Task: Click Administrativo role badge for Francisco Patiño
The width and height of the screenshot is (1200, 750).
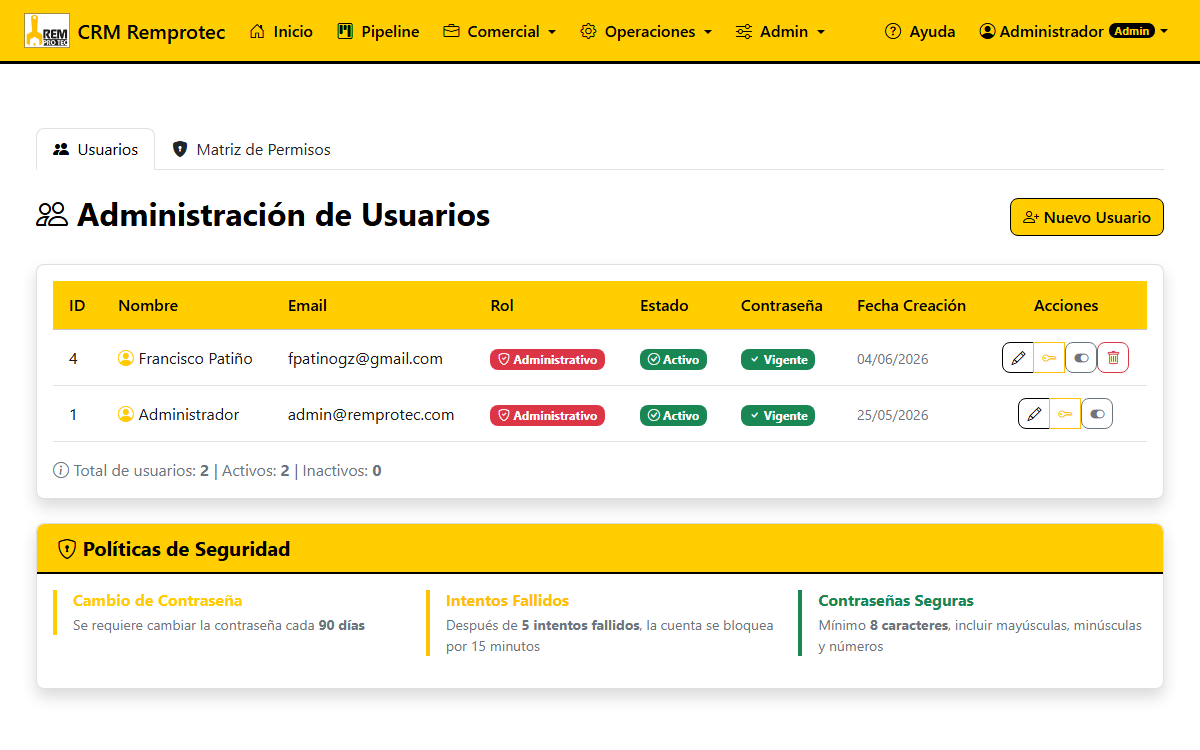Action: click(547, 359)
